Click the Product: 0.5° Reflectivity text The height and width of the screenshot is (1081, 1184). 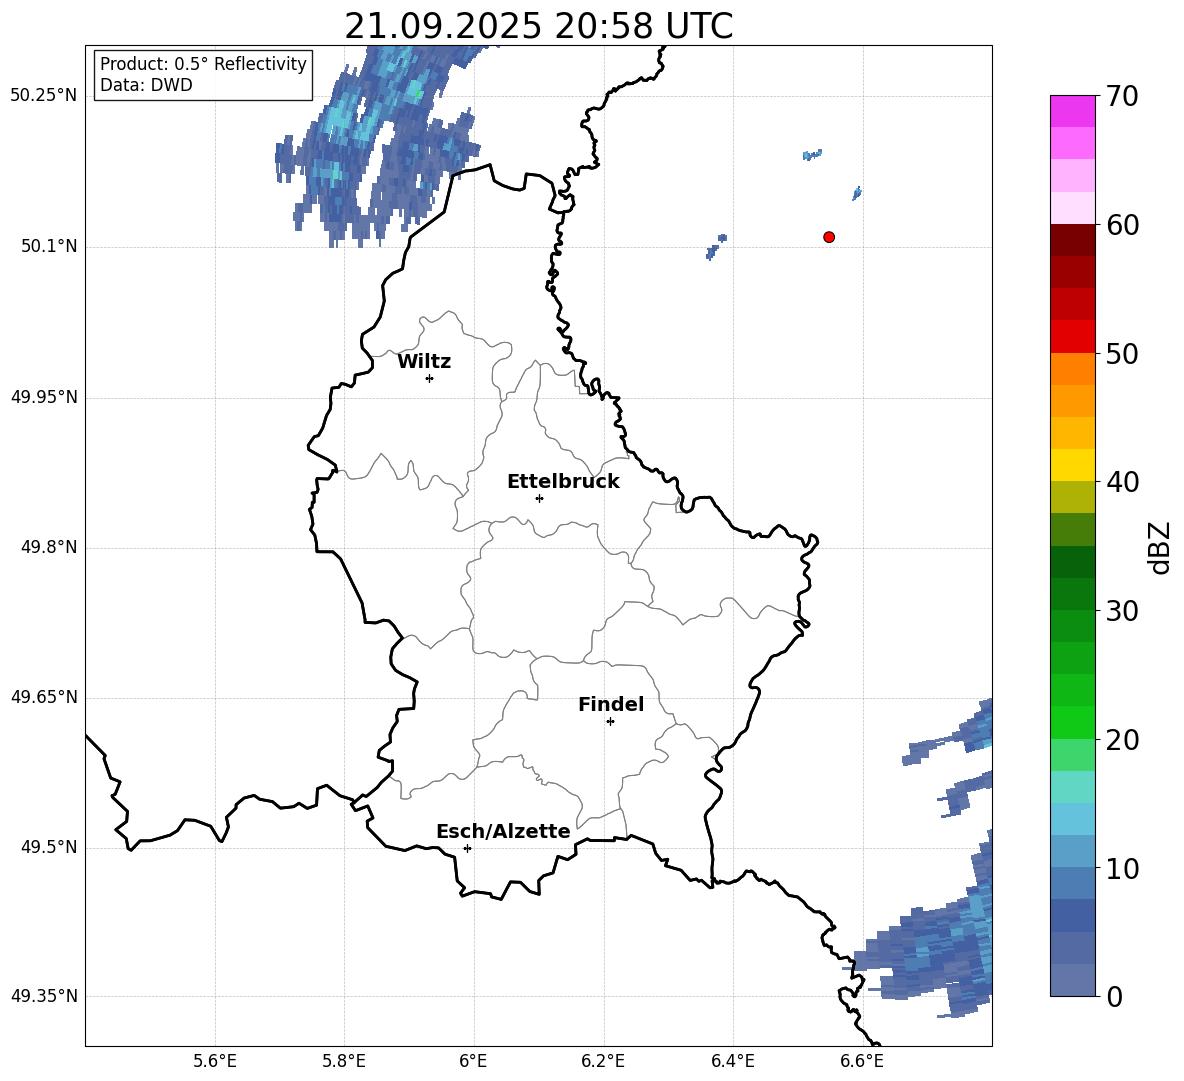(203, 64)
